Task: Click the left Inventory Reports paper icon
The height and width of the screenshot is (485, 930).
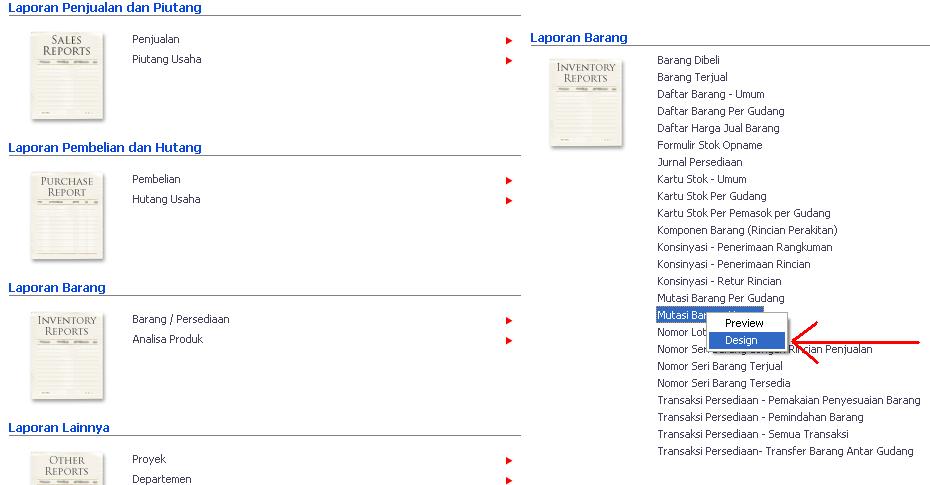Action: [x=67, y=355]
